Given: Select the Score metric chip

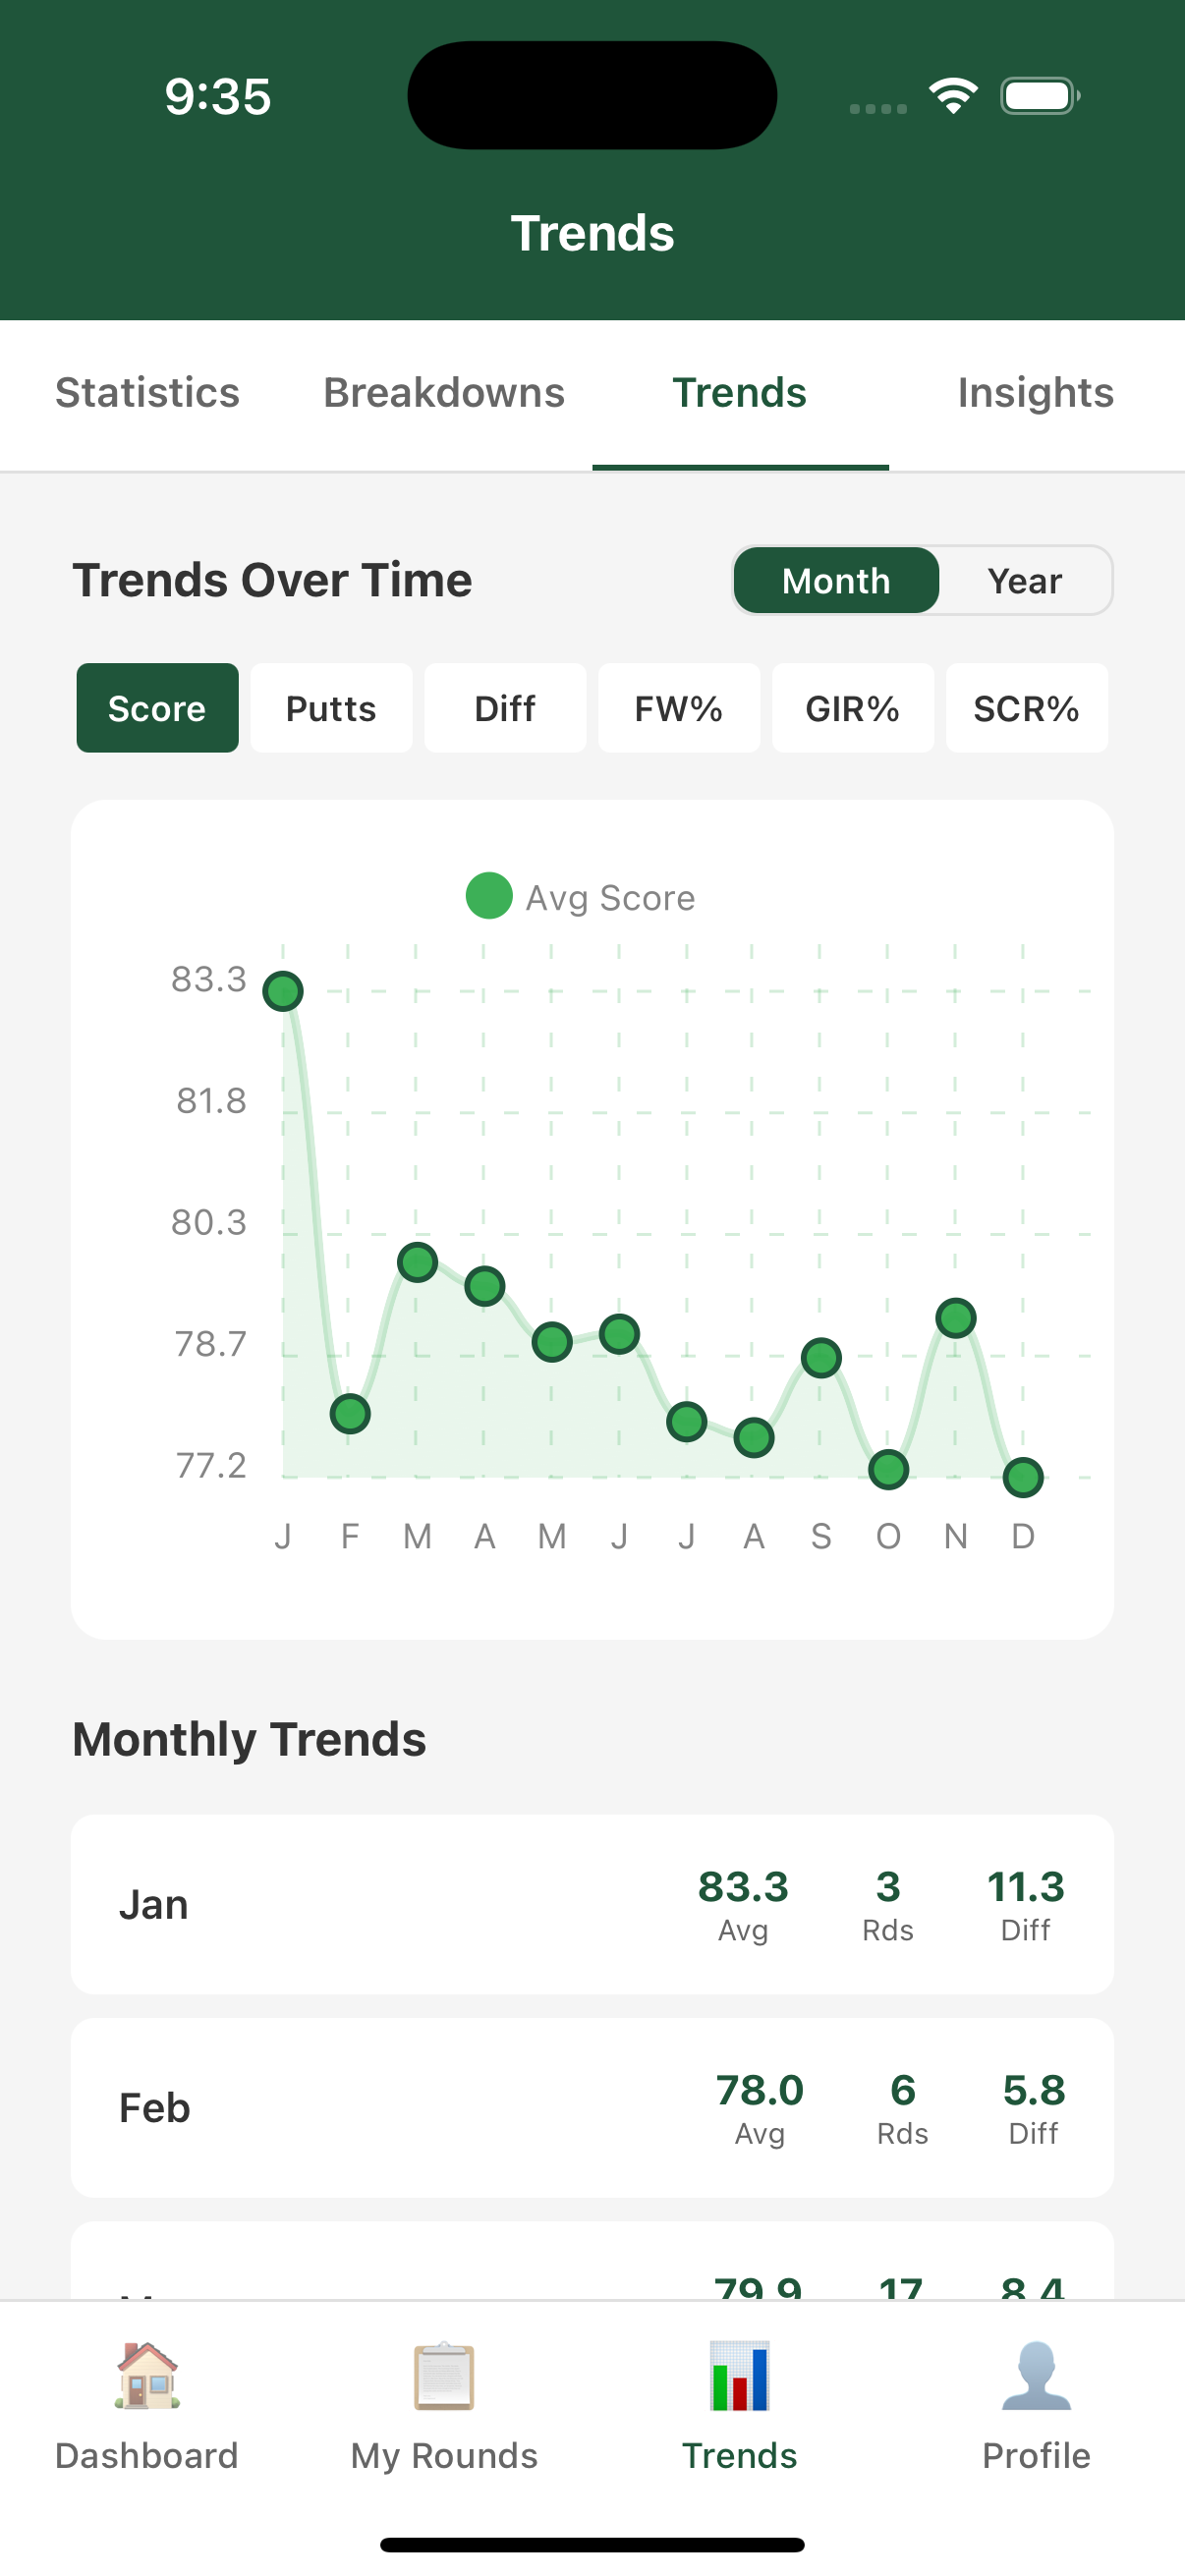Looking at the screenshot, I should click(157, 708).
